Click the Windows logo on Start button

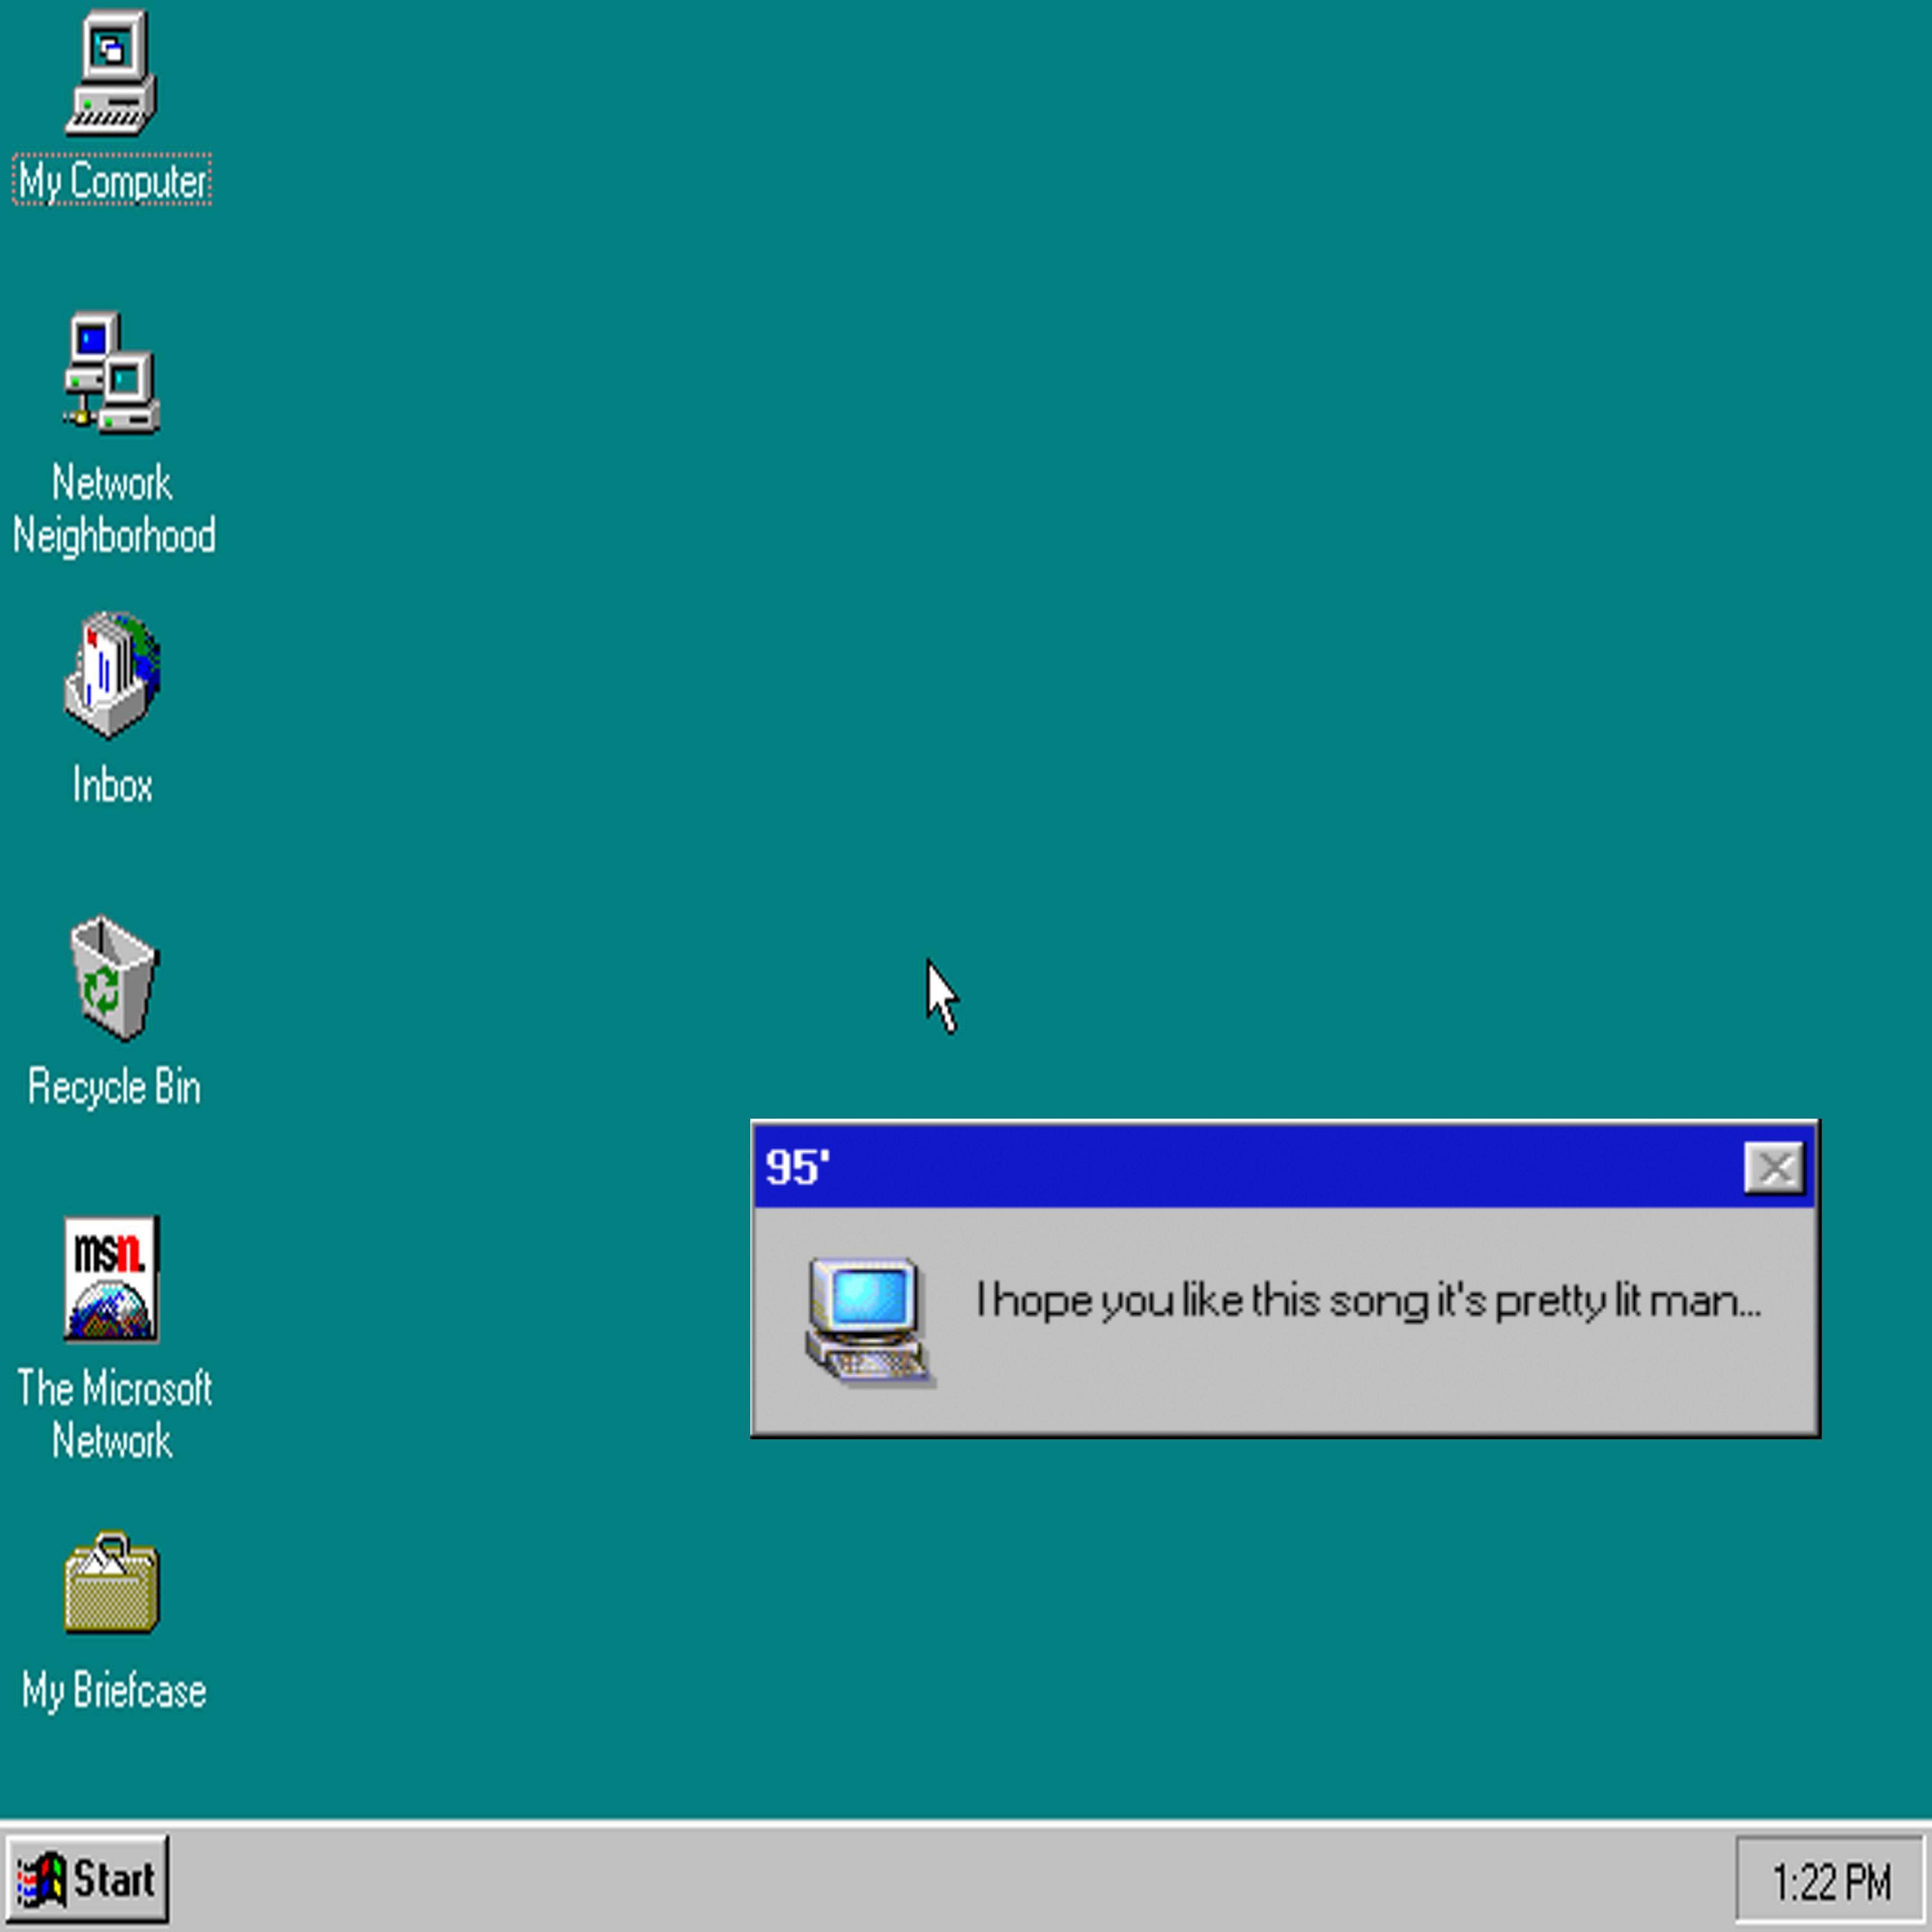(41, 1879)
